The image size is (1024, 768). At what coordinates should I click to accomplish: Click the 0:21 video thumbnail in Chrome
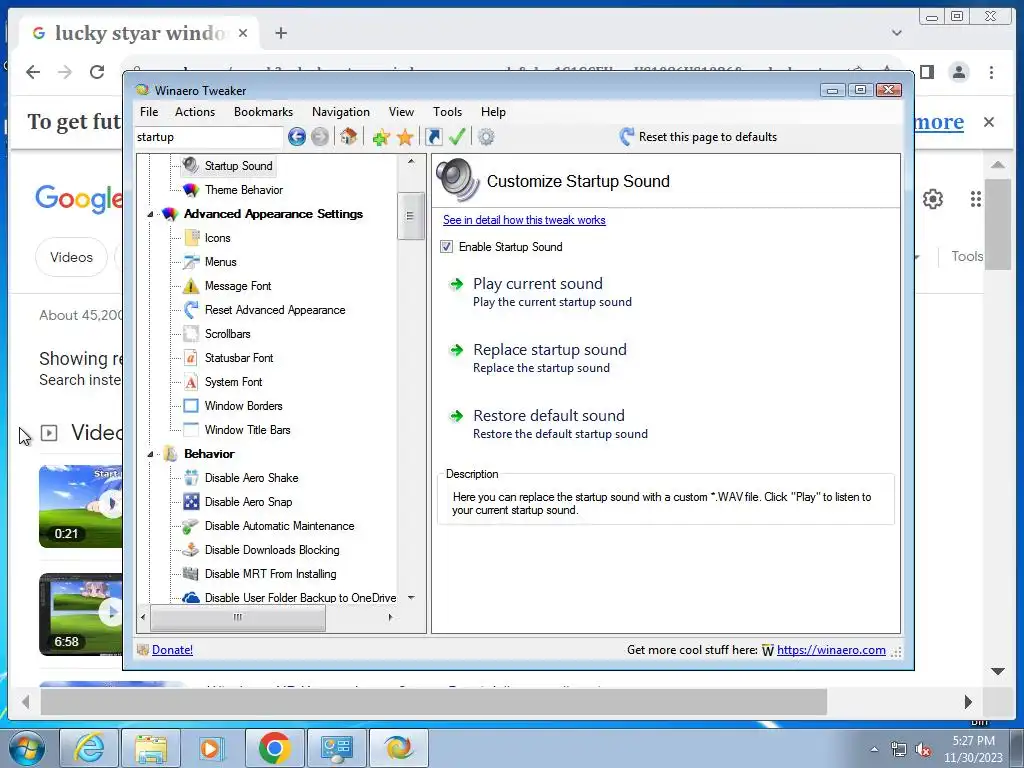tap(80, 506)
